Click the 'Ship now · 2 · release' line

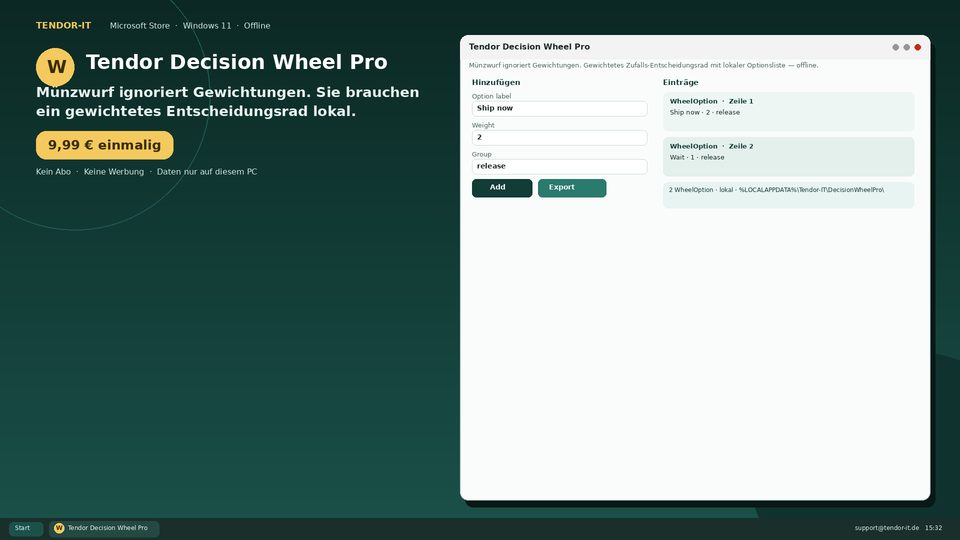click(705, 113)
